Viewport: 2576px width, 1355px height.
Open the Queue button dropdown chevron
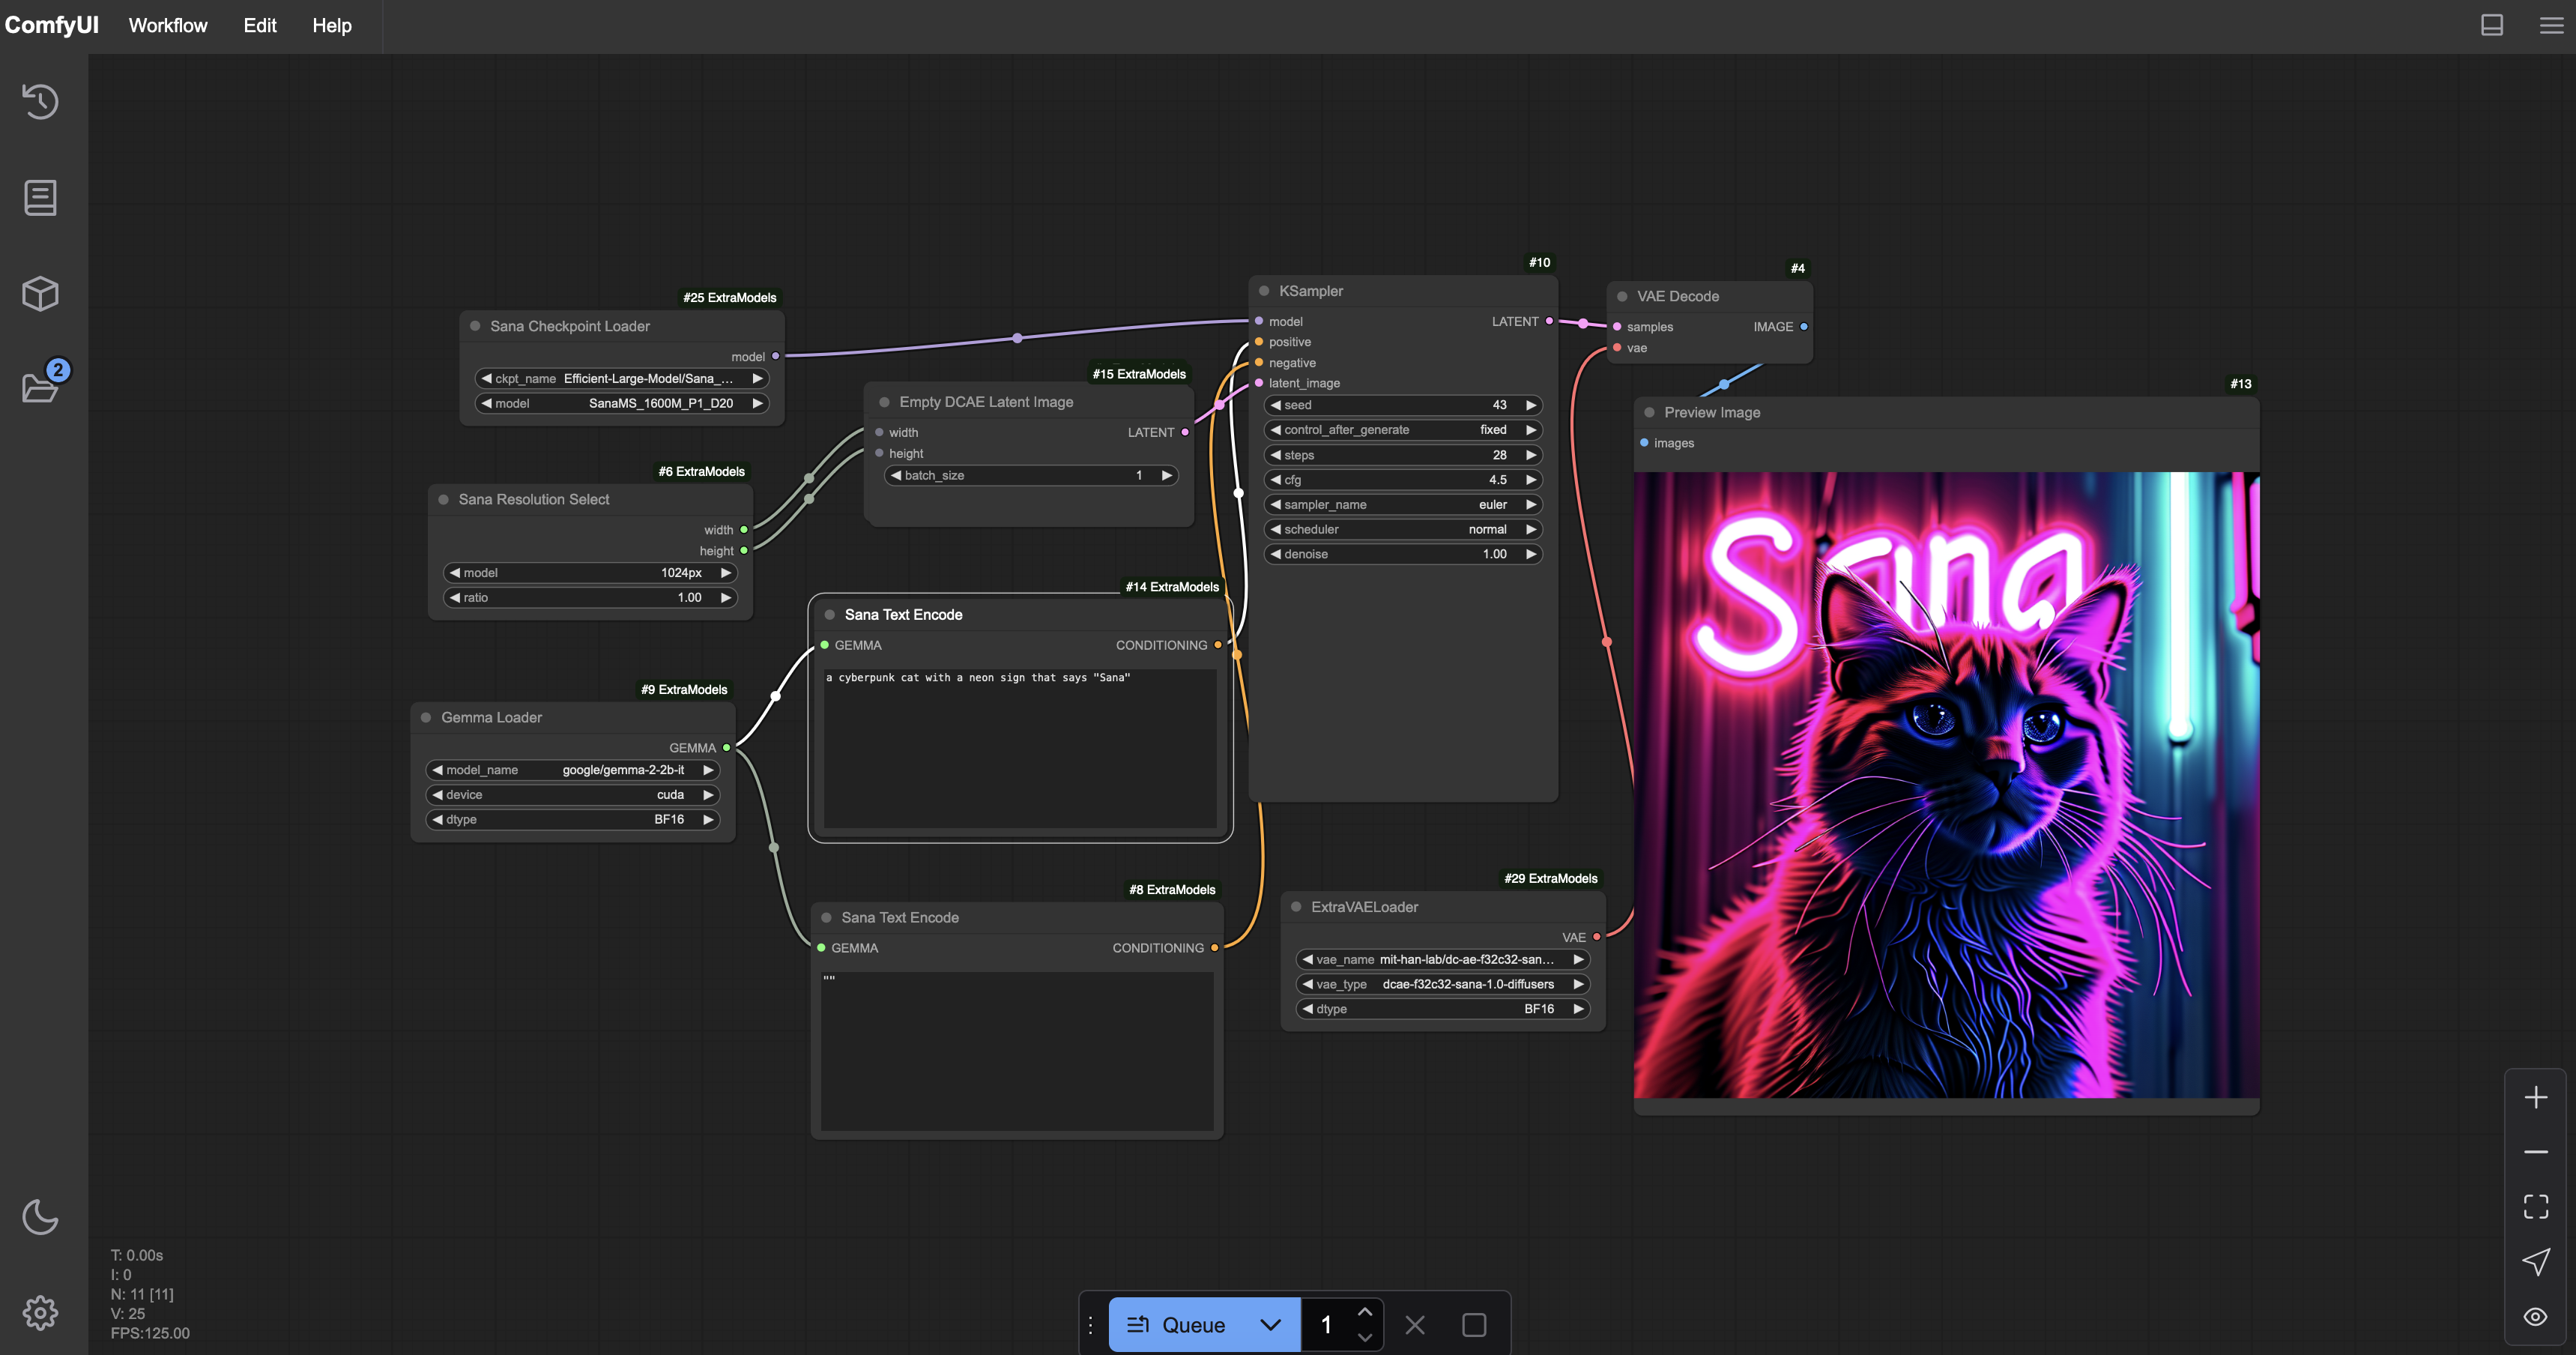click(x=1271, y=1325)
